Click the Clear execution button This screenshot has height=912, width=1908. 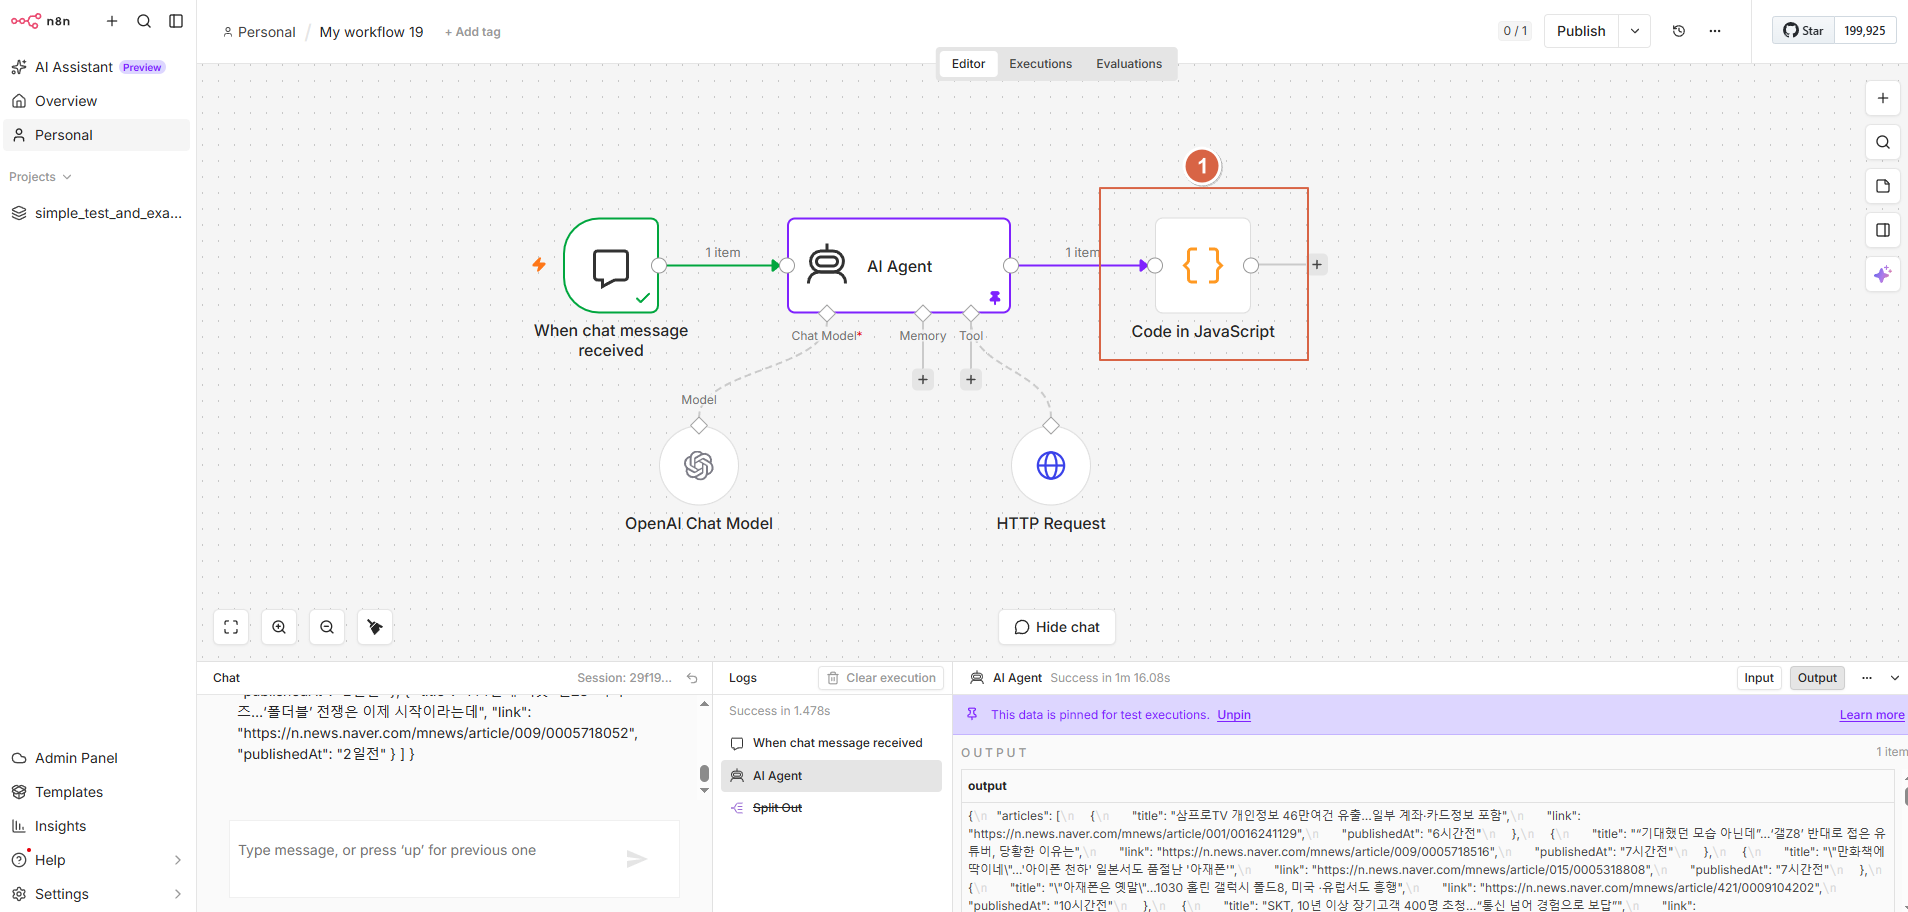point(881,678)
